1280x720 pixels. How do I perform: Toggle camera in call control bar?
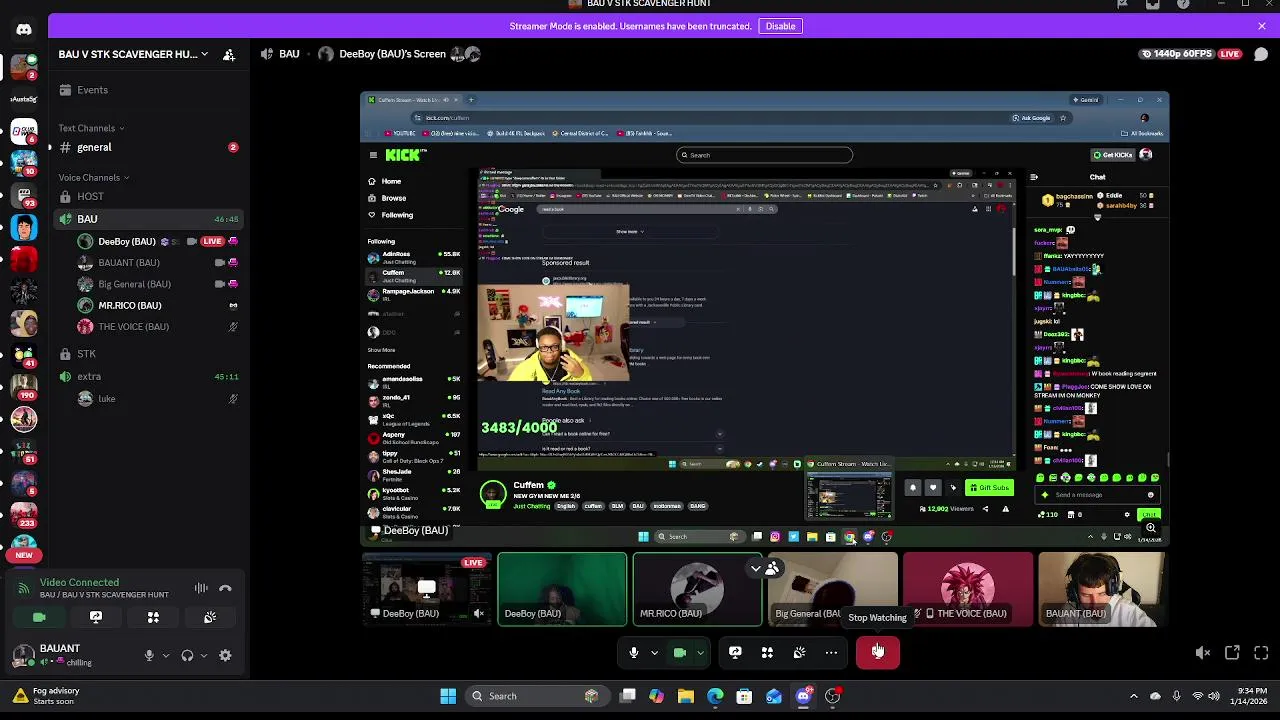tap(679, 653)
